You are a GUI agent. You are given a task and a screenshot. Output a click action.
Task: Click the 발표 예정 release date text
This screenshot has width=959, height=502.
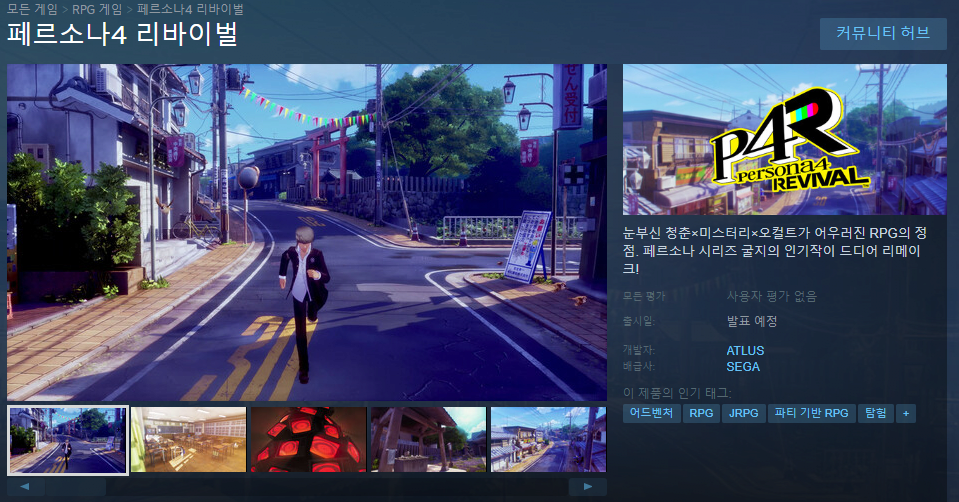[752, 321]
